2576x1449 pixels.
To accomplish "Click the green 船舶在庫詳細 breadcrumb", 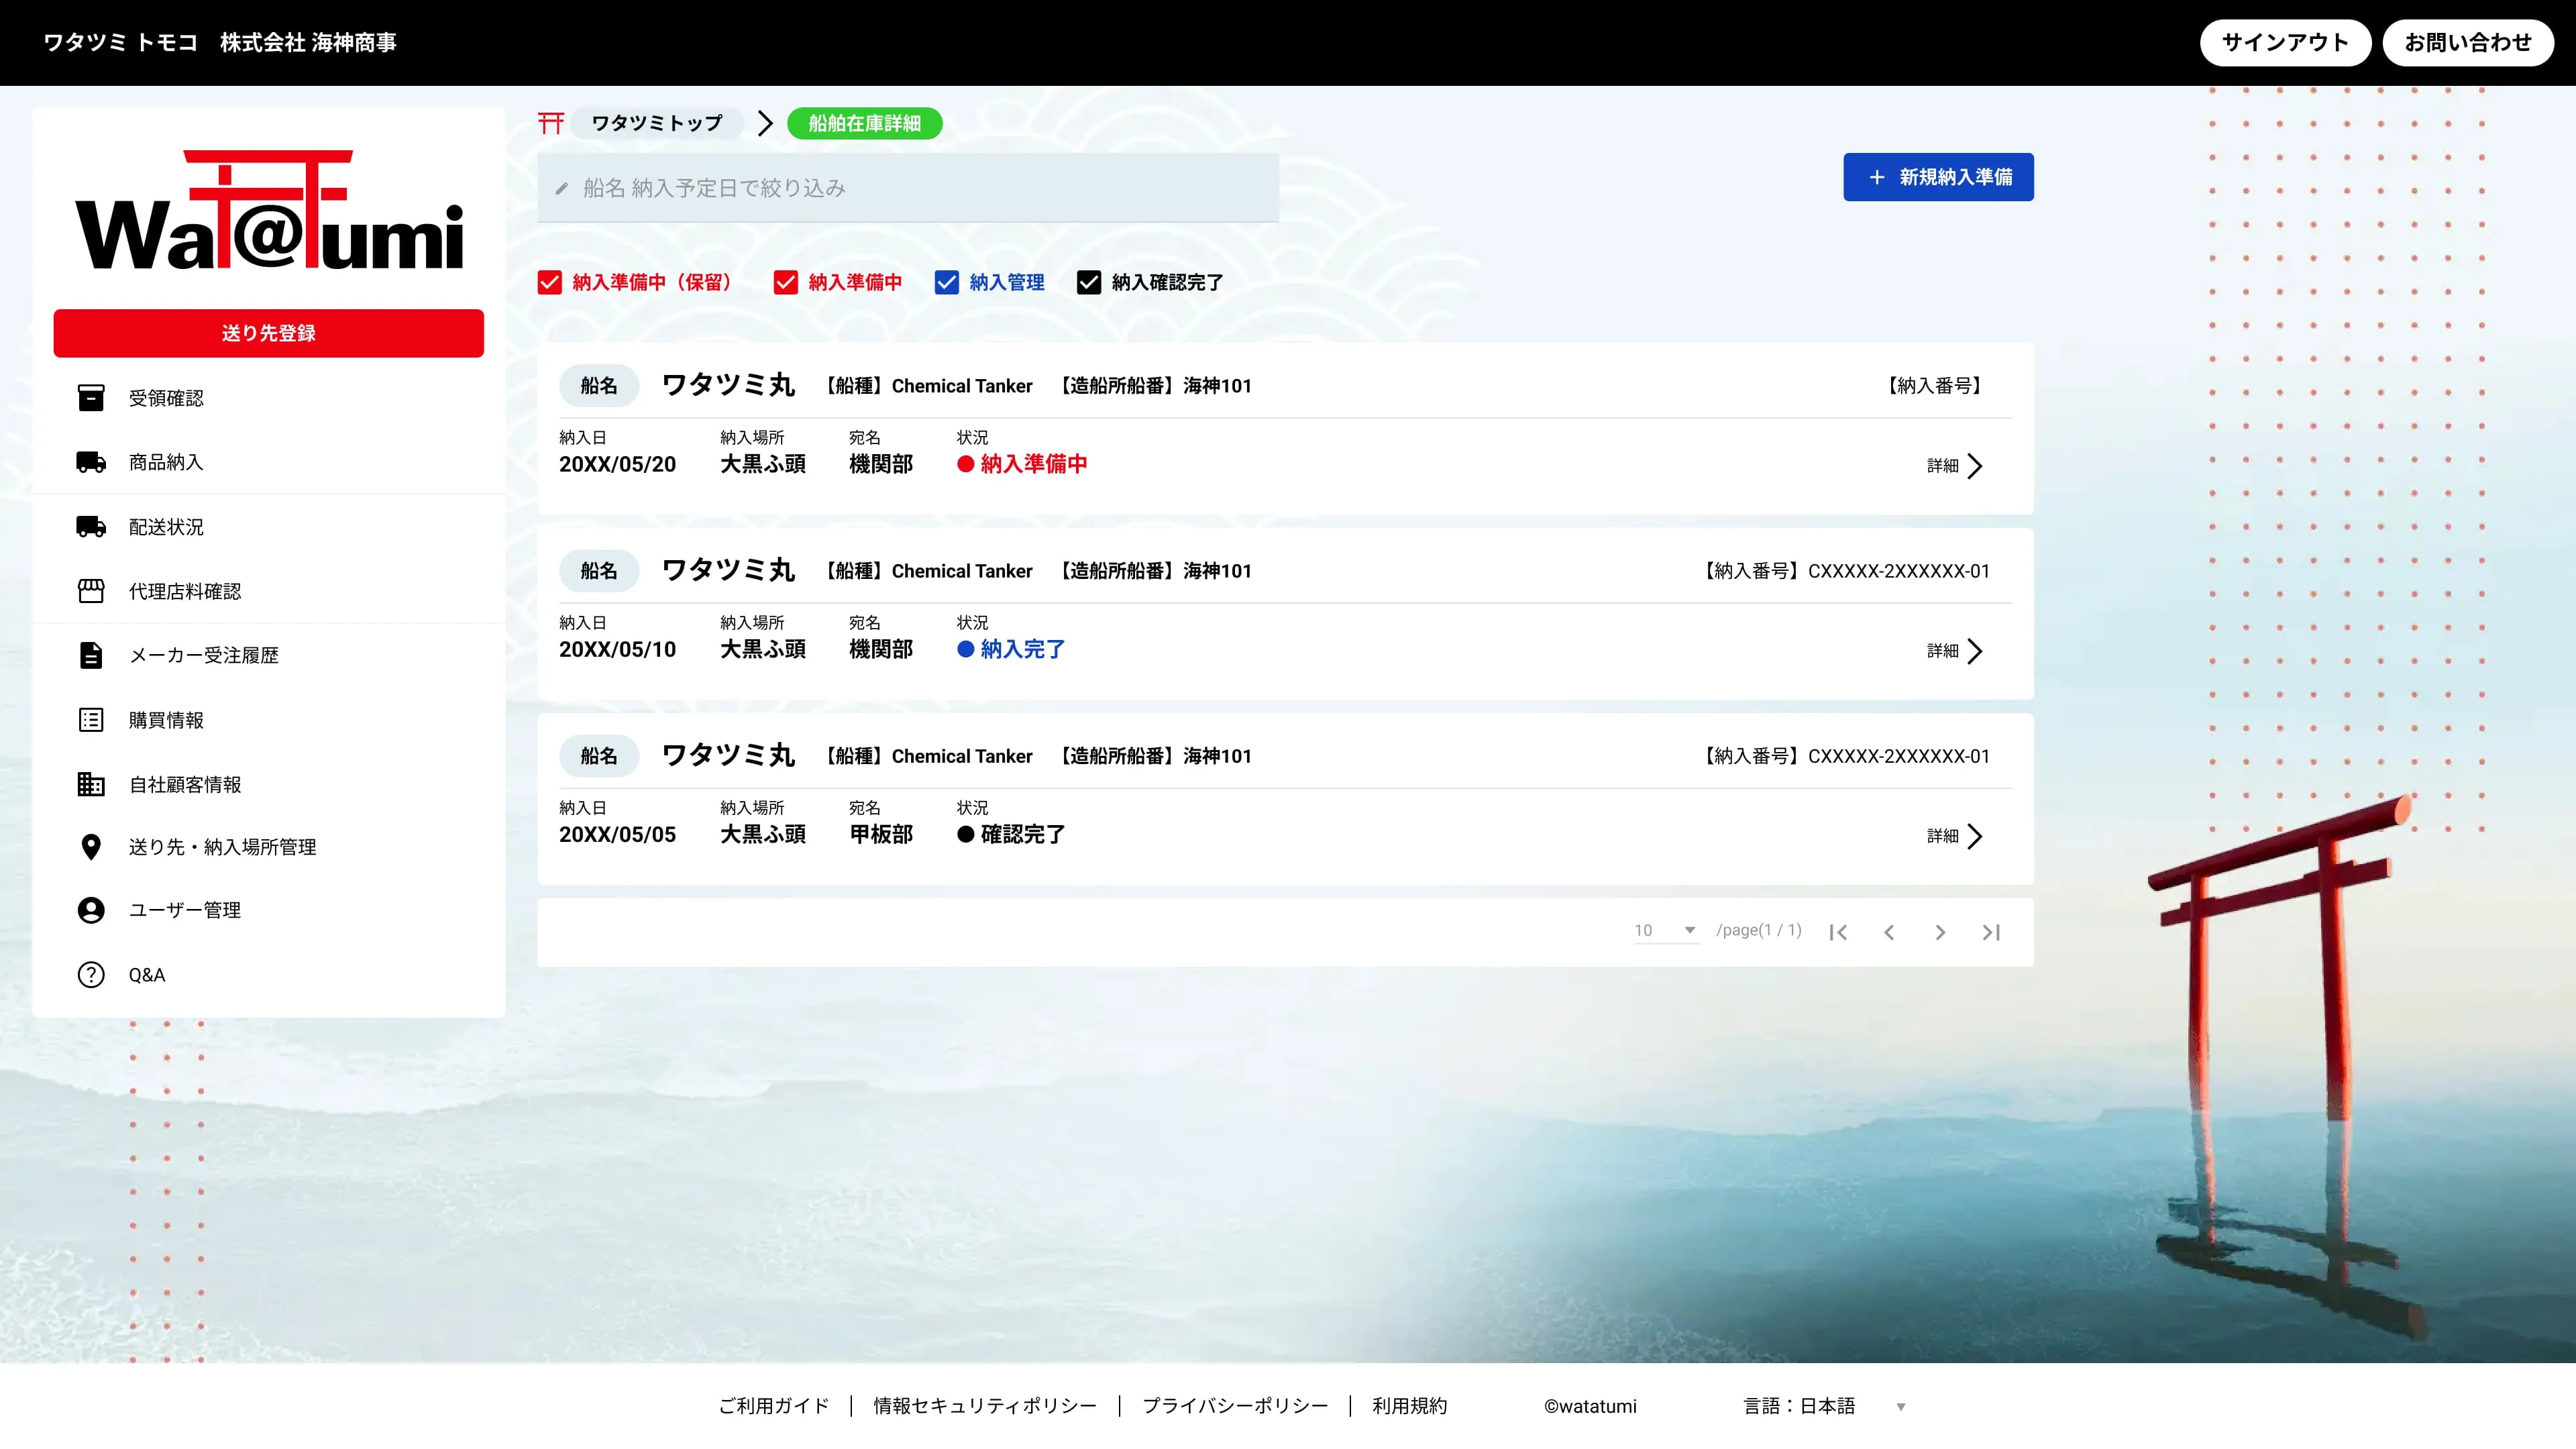I will [x=865, y=123].
